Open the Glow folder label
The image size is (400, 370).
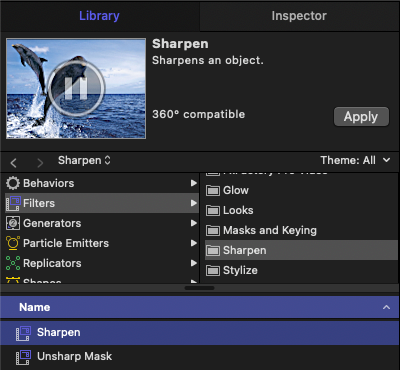point(236,190)
